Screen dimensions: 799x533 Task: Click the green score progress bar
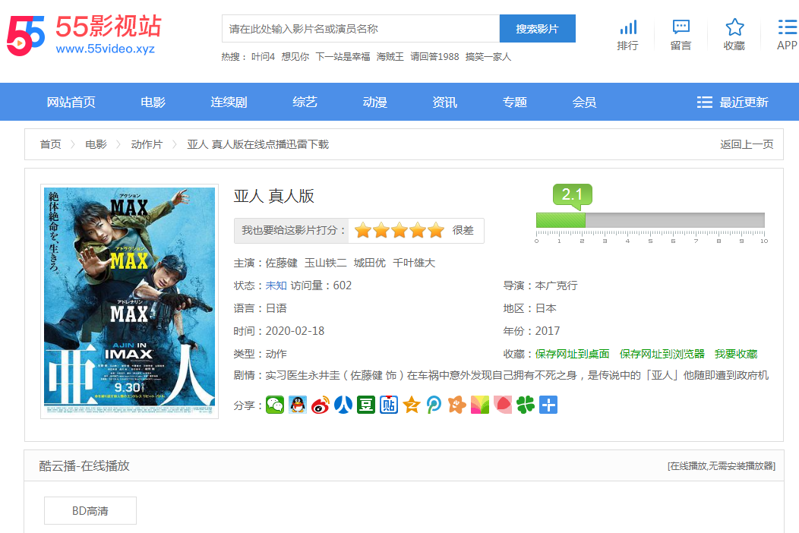coord(561,220)
